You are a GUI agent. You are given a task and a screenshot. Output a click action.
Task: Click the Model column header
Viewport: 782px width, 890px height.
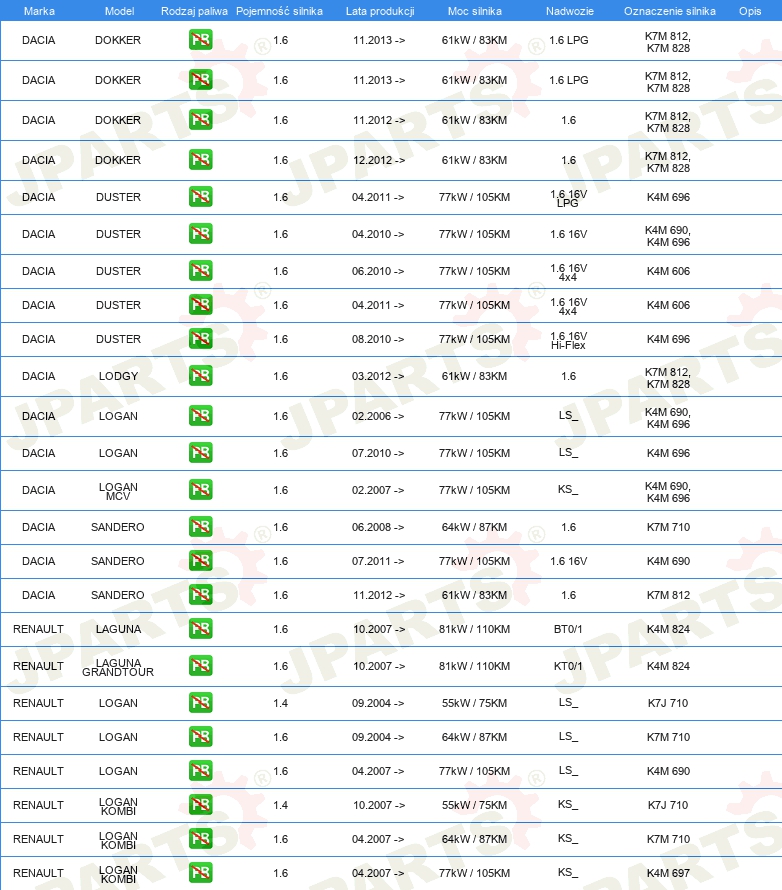pyautogui.click(x=119, y=11)
